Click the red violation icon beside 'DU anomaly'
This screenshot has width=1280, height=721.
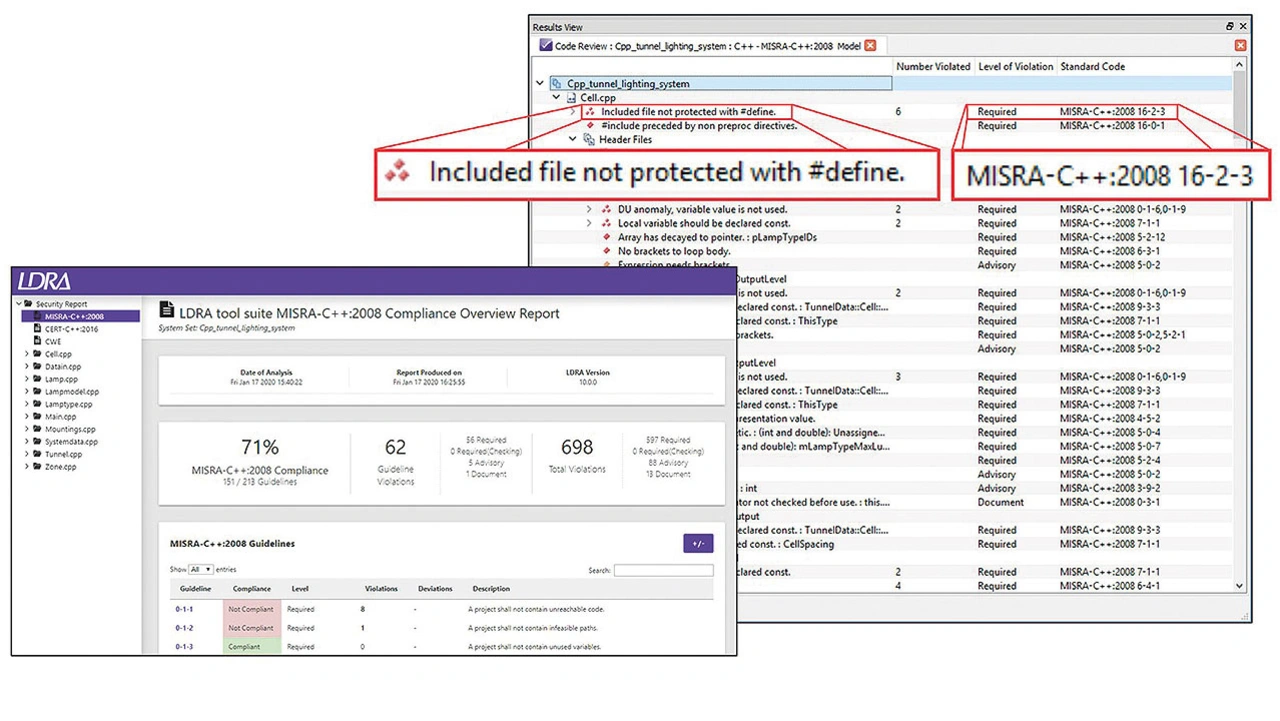pyautogui.click(x=606, y=210)
